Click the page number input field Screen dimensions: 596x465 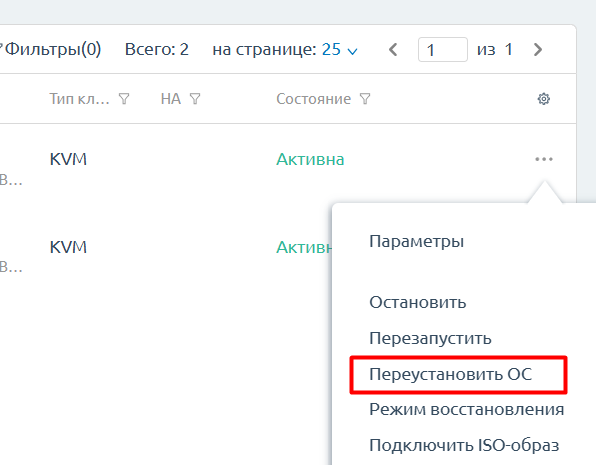click(443, 49)
